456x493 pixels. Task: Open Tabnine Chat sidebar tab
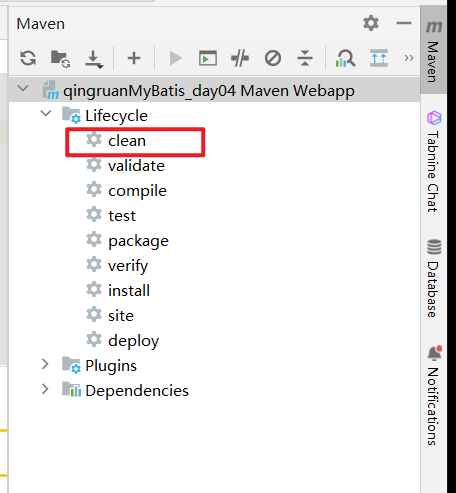point(433,162)
